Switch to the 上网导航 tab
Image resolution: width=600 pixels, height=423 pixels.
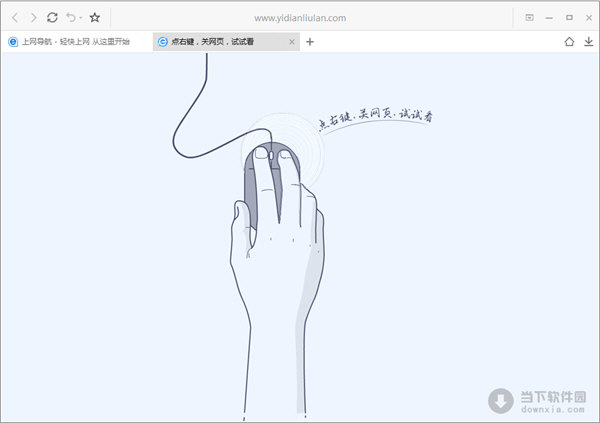tap(76, 42)
